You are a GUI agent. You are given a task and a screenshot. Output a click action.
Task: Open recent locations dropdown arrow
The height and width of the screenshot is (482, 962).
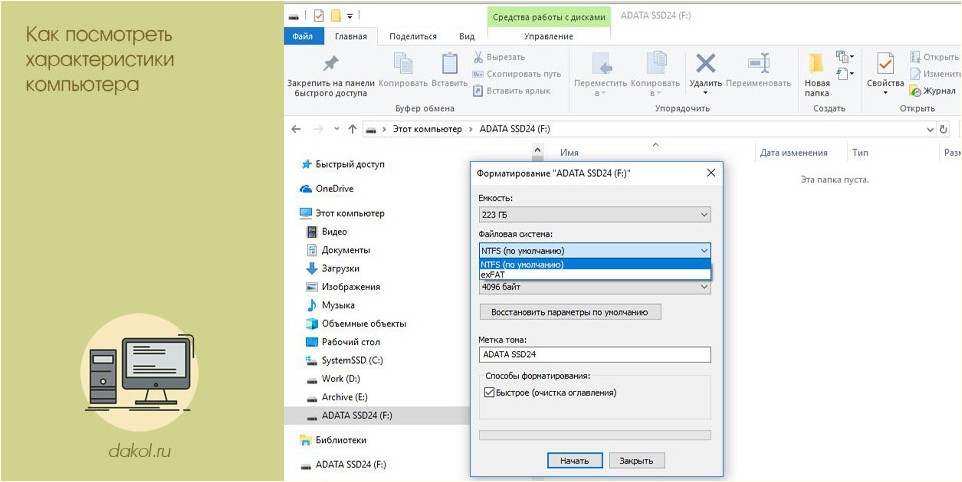coord(336,129)
